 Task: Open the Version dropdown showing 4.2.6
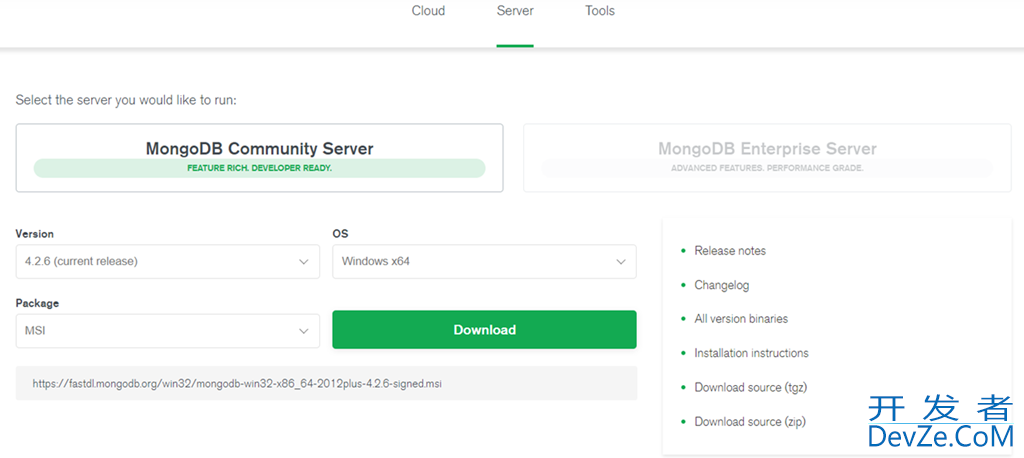click(160, 261)
